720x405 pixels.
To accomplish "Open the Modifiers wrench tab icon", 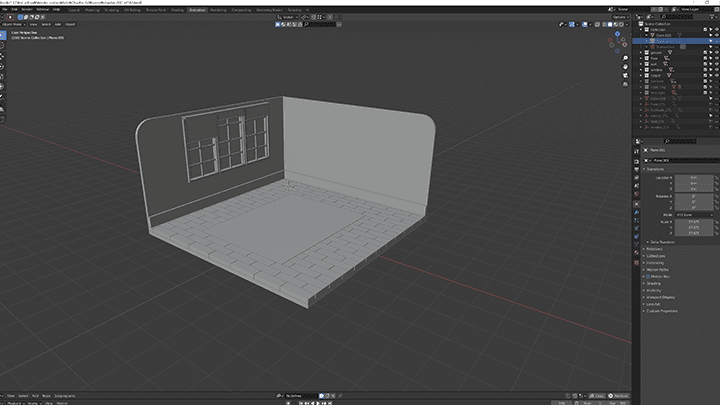I will tap(636, 212).
